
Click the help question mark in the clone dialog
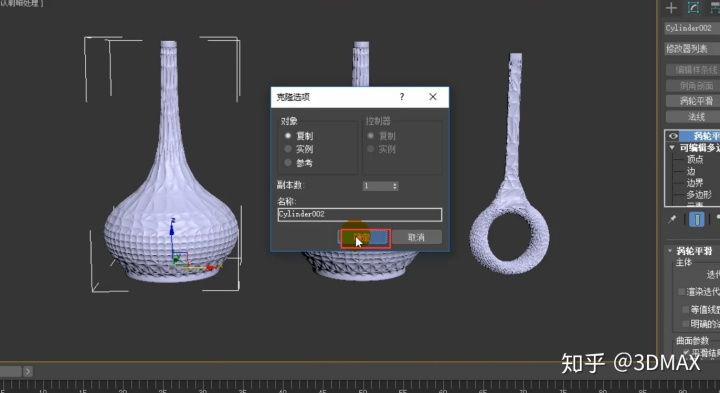pos(402,96)
